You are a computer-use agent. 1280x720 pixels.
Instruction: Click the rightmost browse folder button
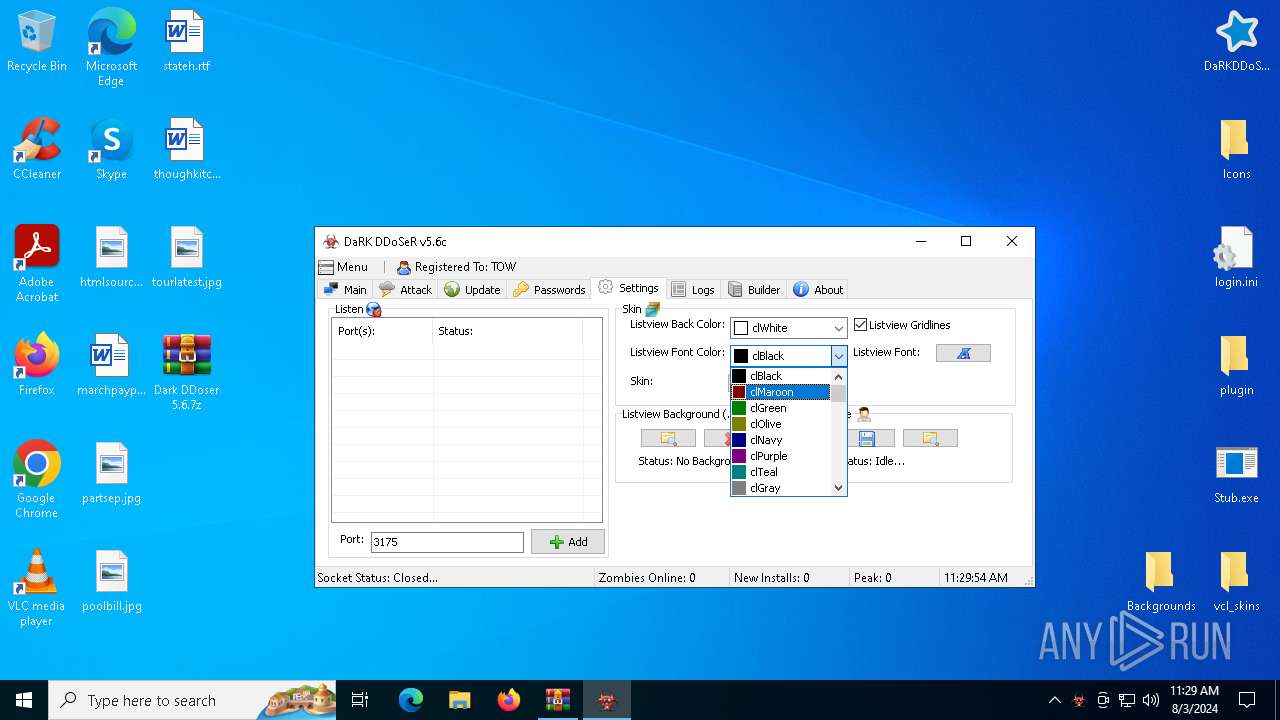[x=930, y=438]
